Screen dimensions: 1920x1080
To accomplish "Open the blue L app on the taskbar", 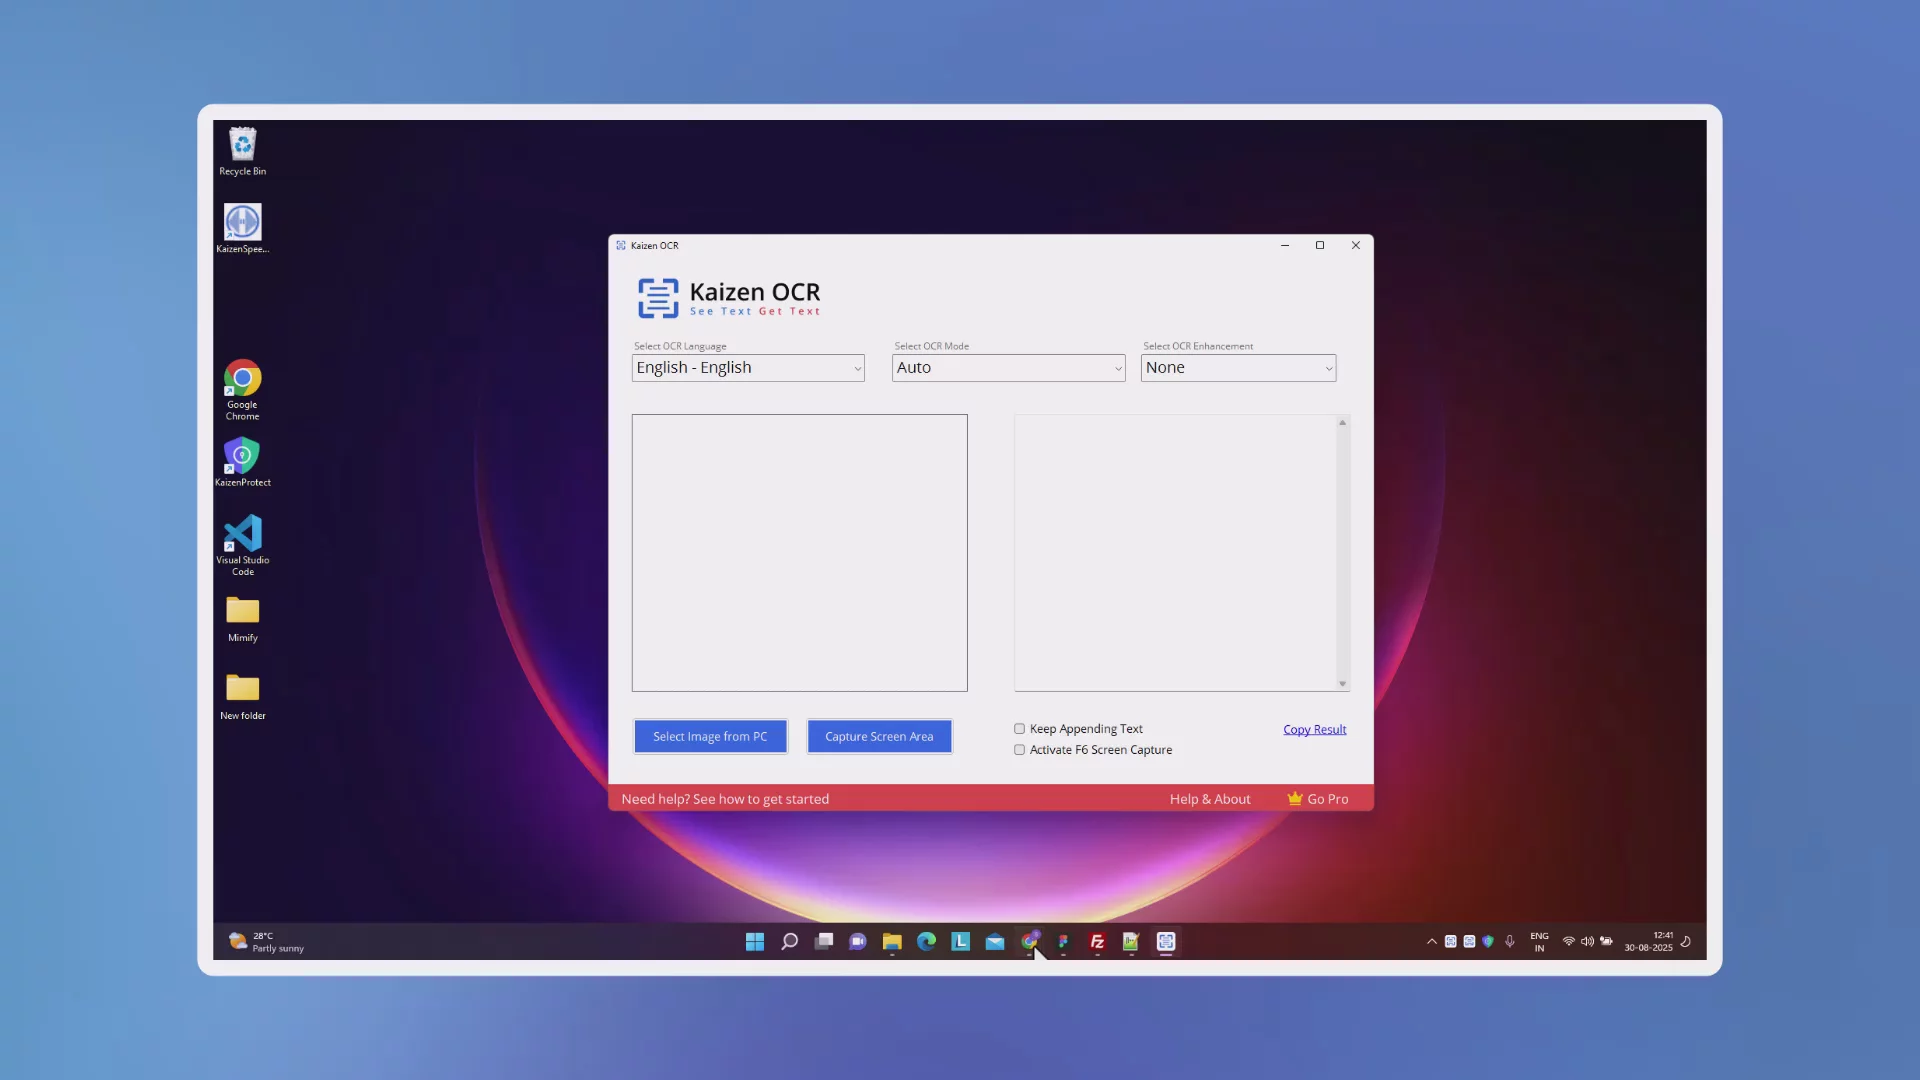I will [961, 942].
